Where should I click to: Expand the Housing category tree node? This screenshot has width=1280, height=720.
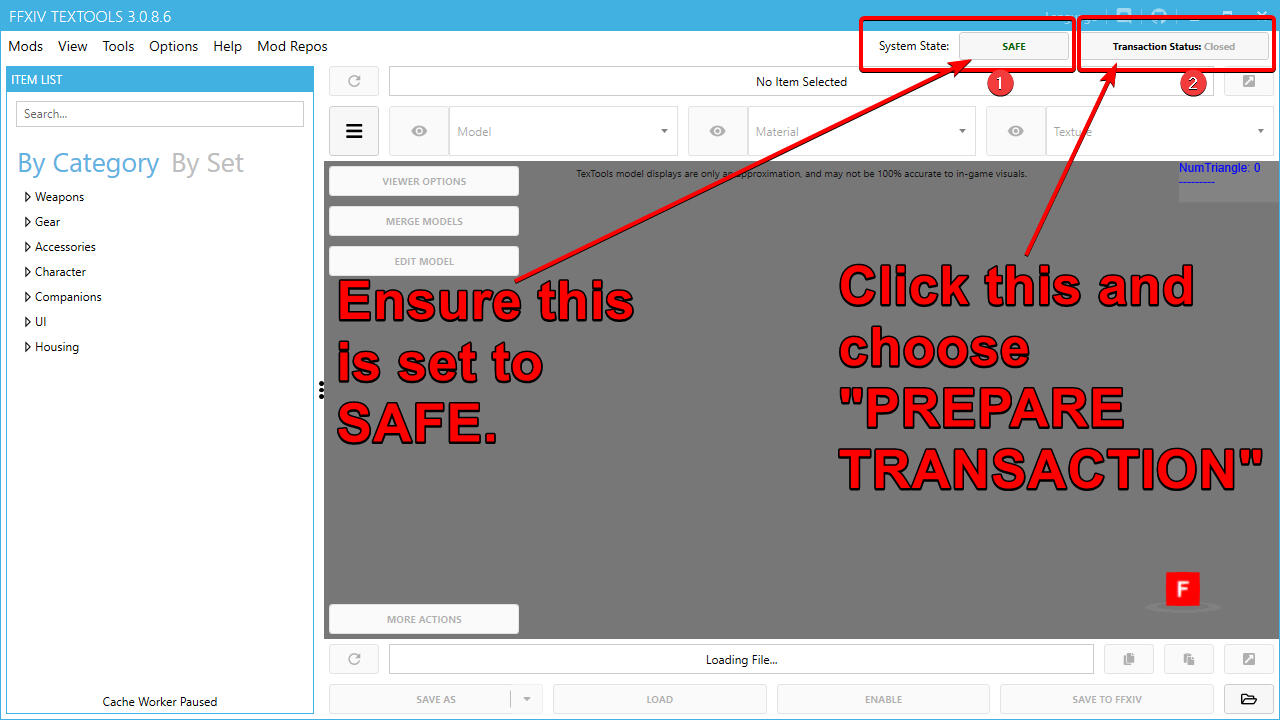pyautogui.click(x=28, y=347)
